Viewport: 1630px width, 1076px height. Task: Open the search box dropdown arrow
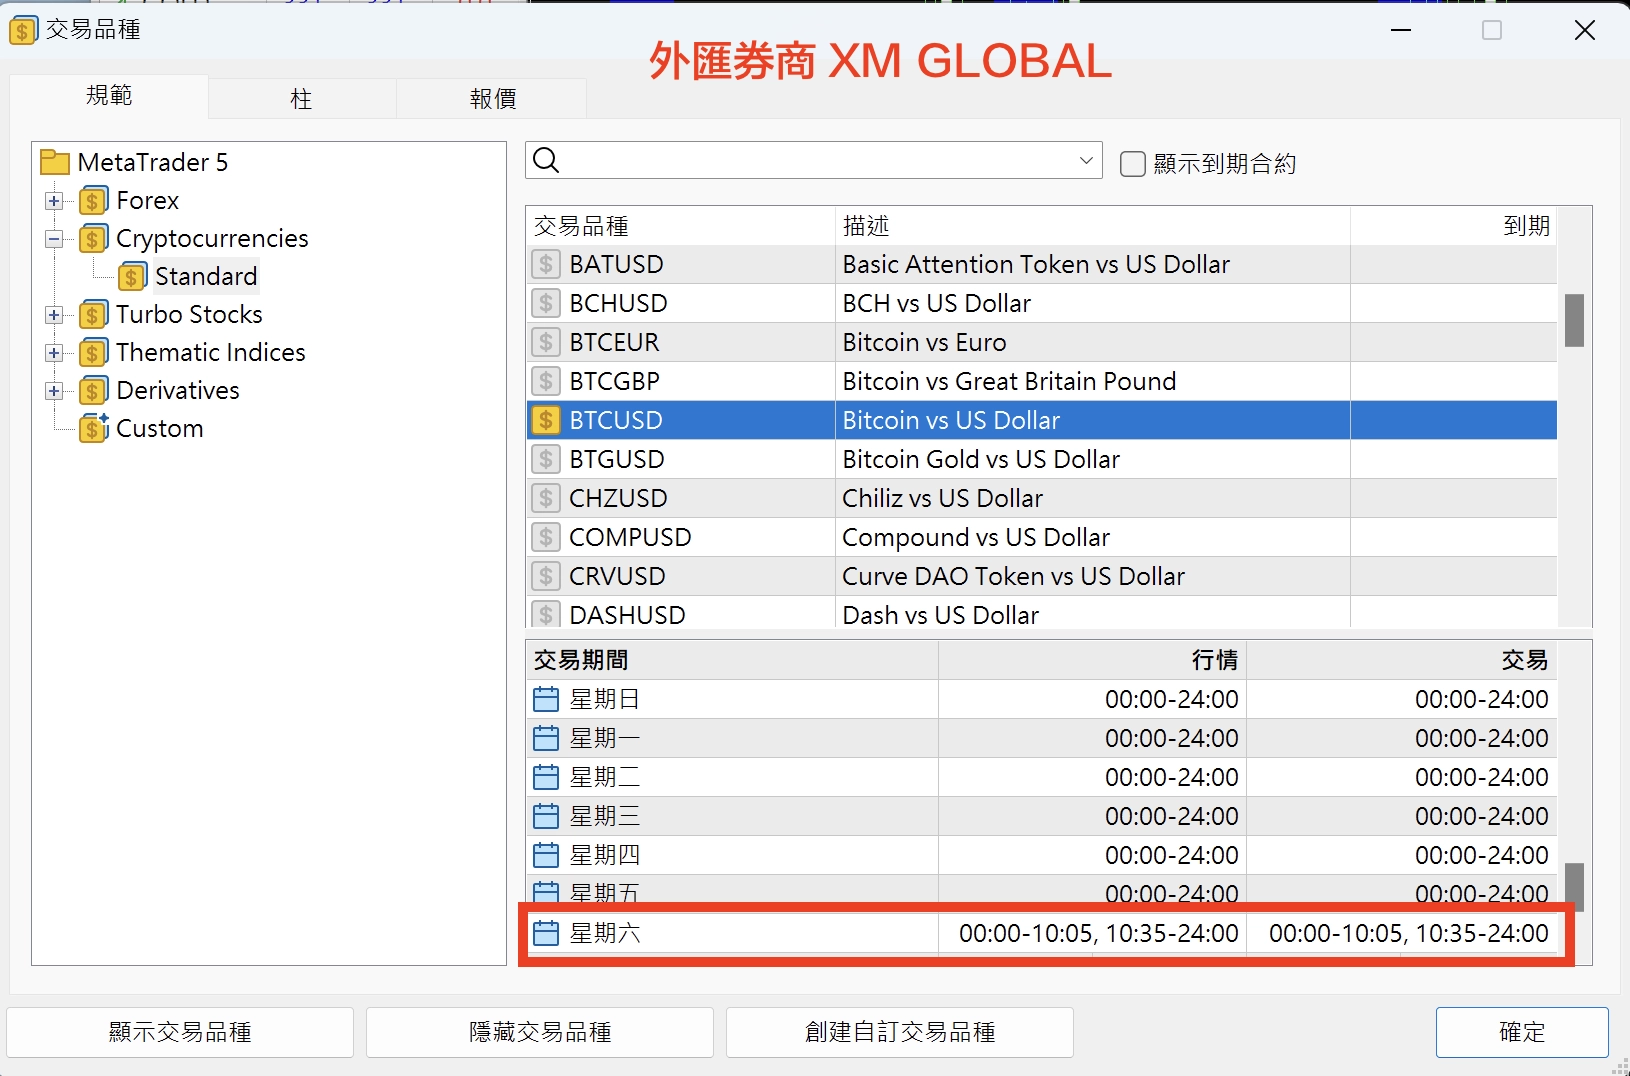coord(1086,160)
